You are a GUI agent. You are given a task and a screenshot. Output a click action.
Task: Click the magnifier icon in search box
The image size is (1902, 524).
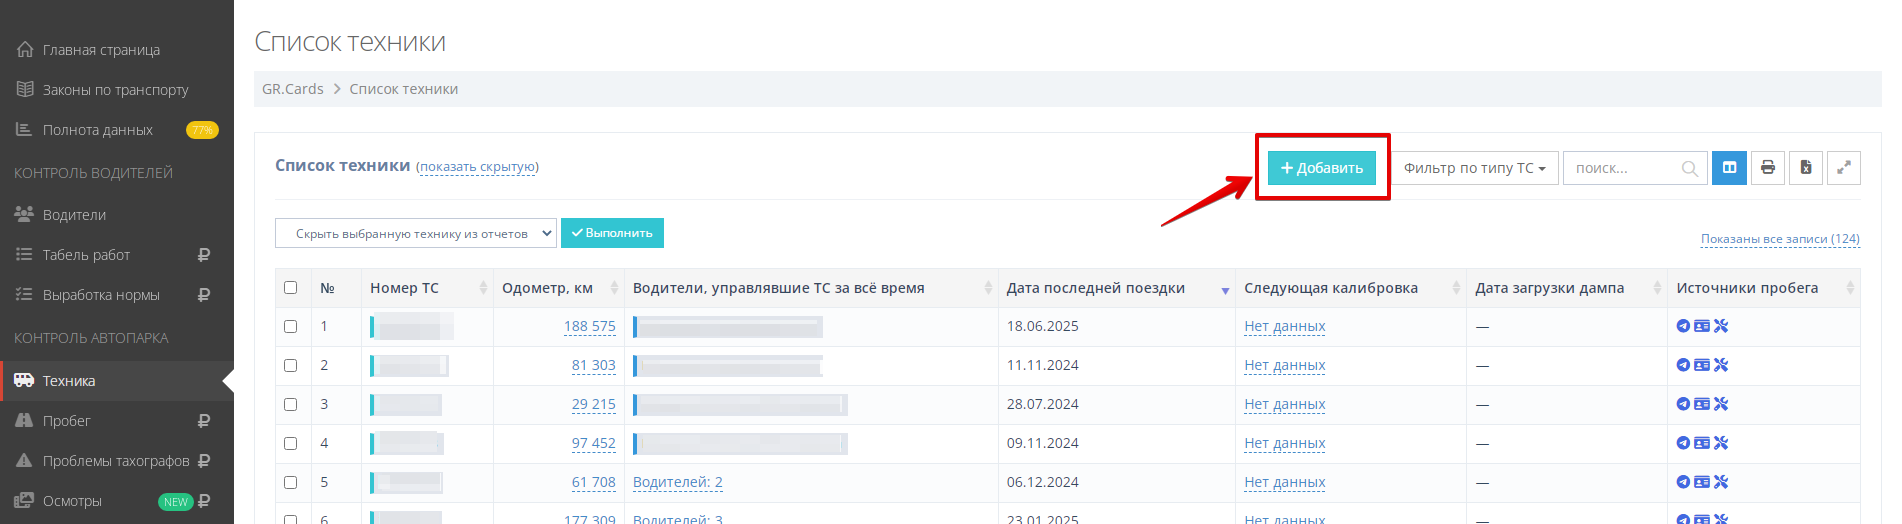coord(1689,169)
